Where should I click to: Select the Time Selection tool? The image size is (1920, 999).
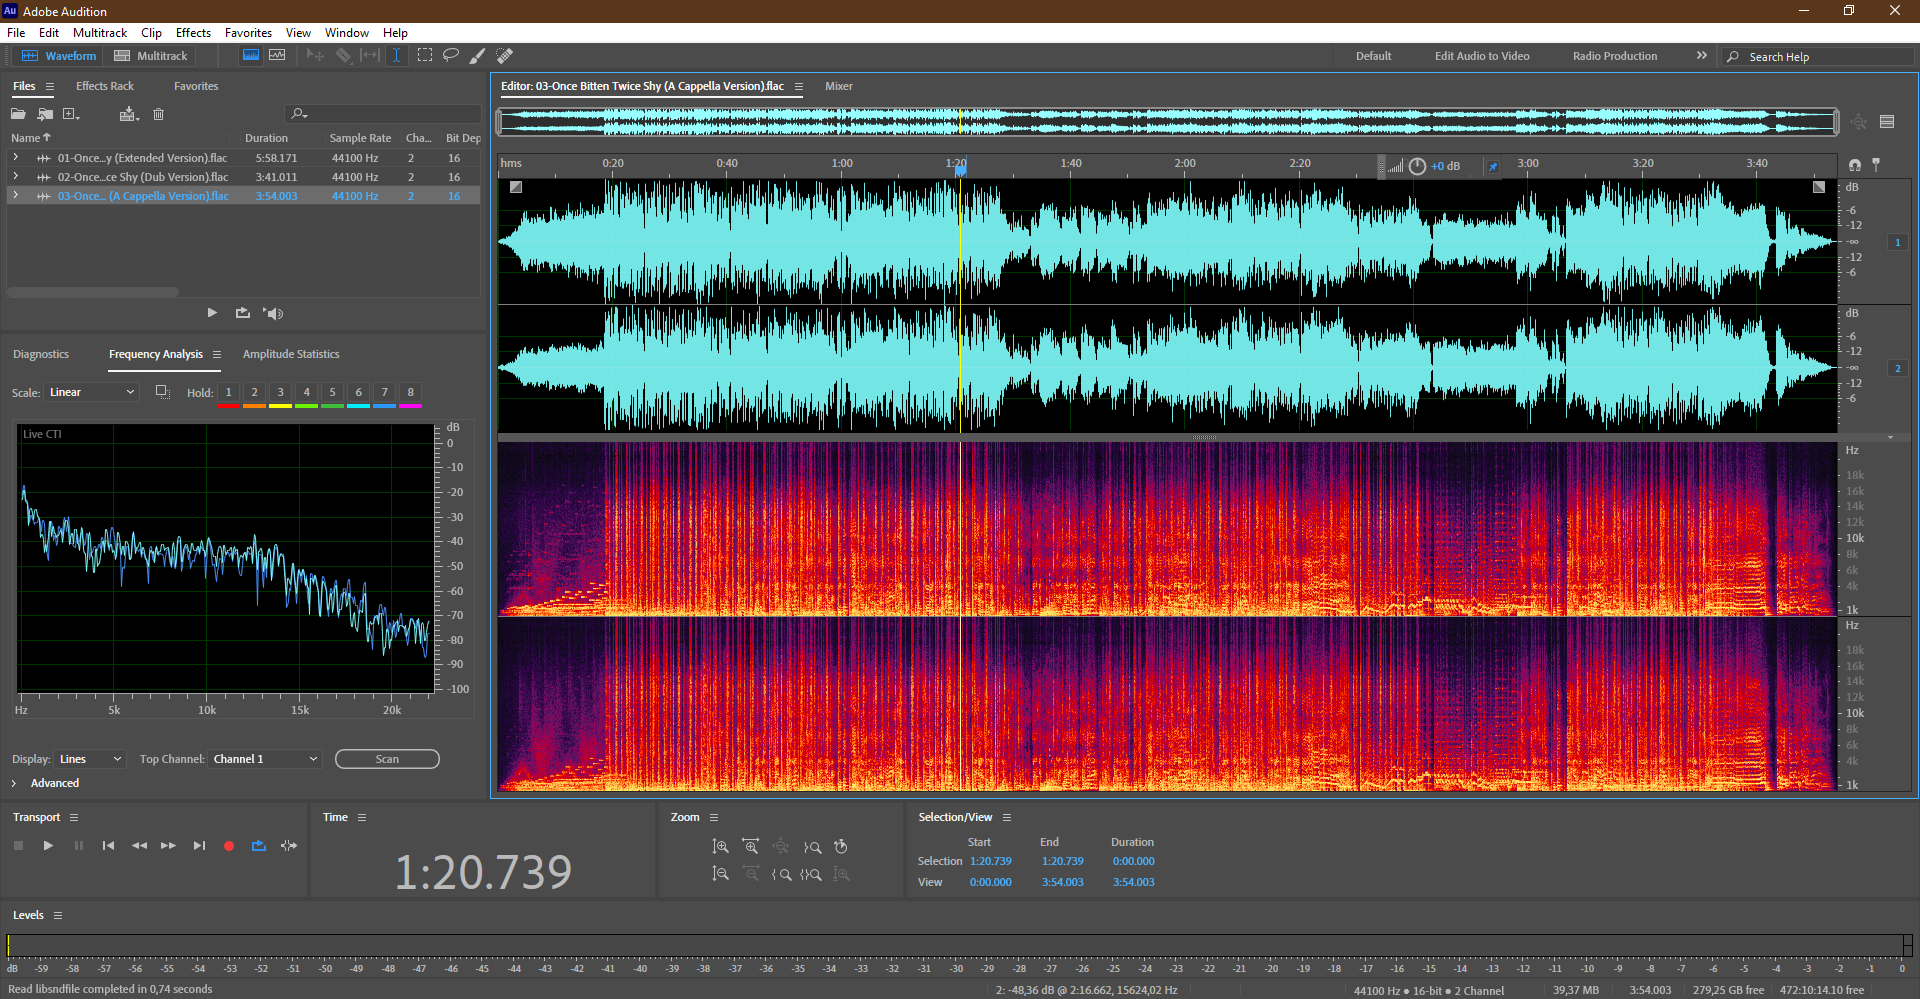[x=396, y=55]
